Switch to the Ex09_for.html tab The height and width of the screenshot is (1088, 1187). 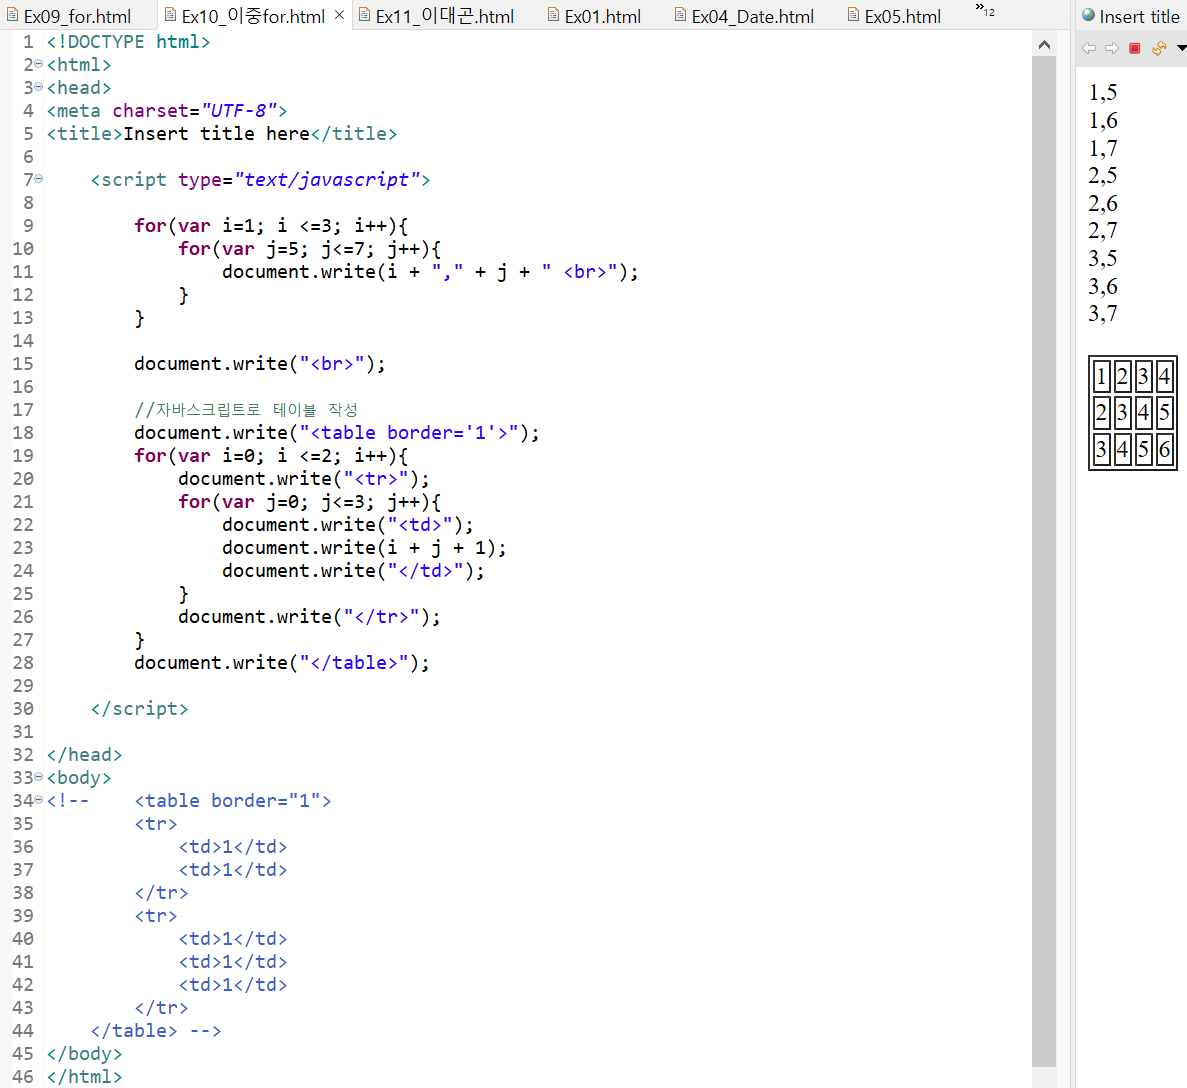(69, 16)
